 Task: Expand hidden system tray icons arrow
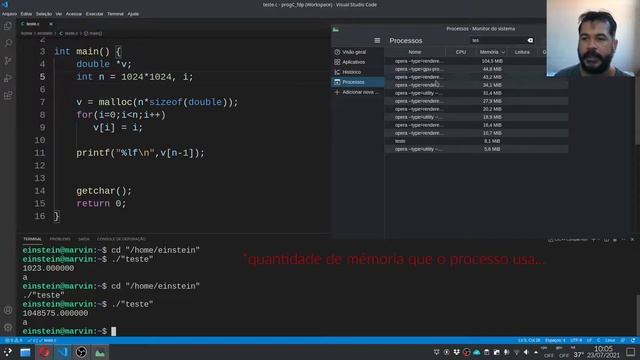pos(536,352)
